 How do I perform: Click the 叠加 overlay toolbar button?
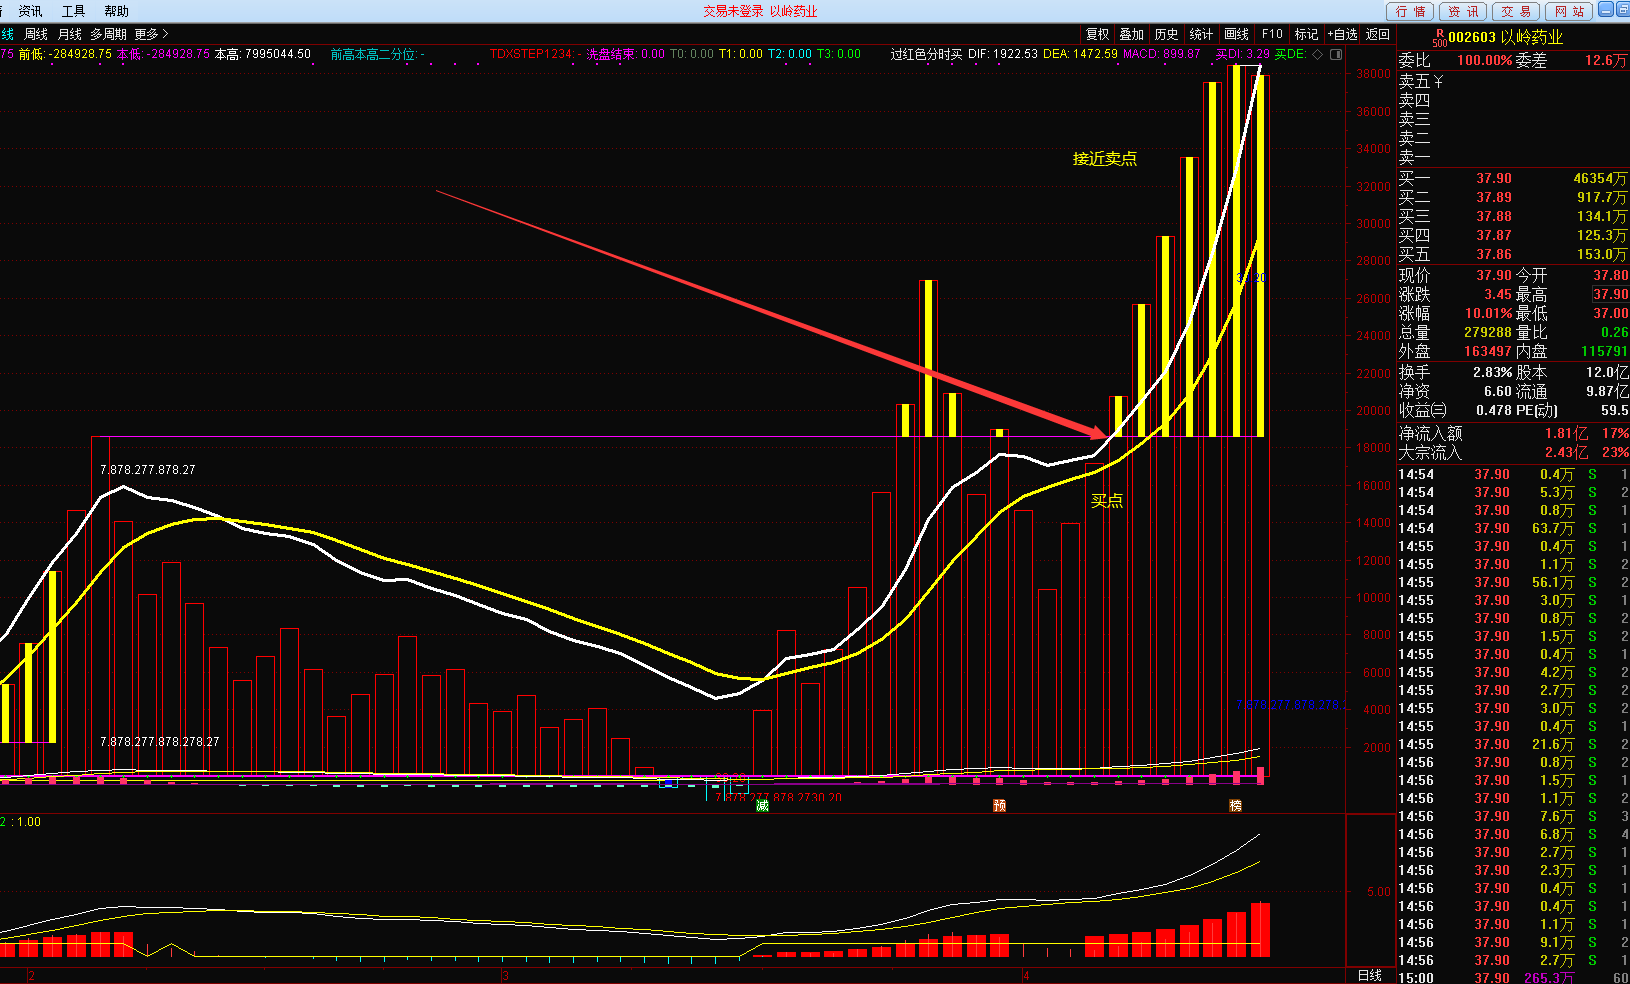pyautogui.click(x=1132, y=34)
